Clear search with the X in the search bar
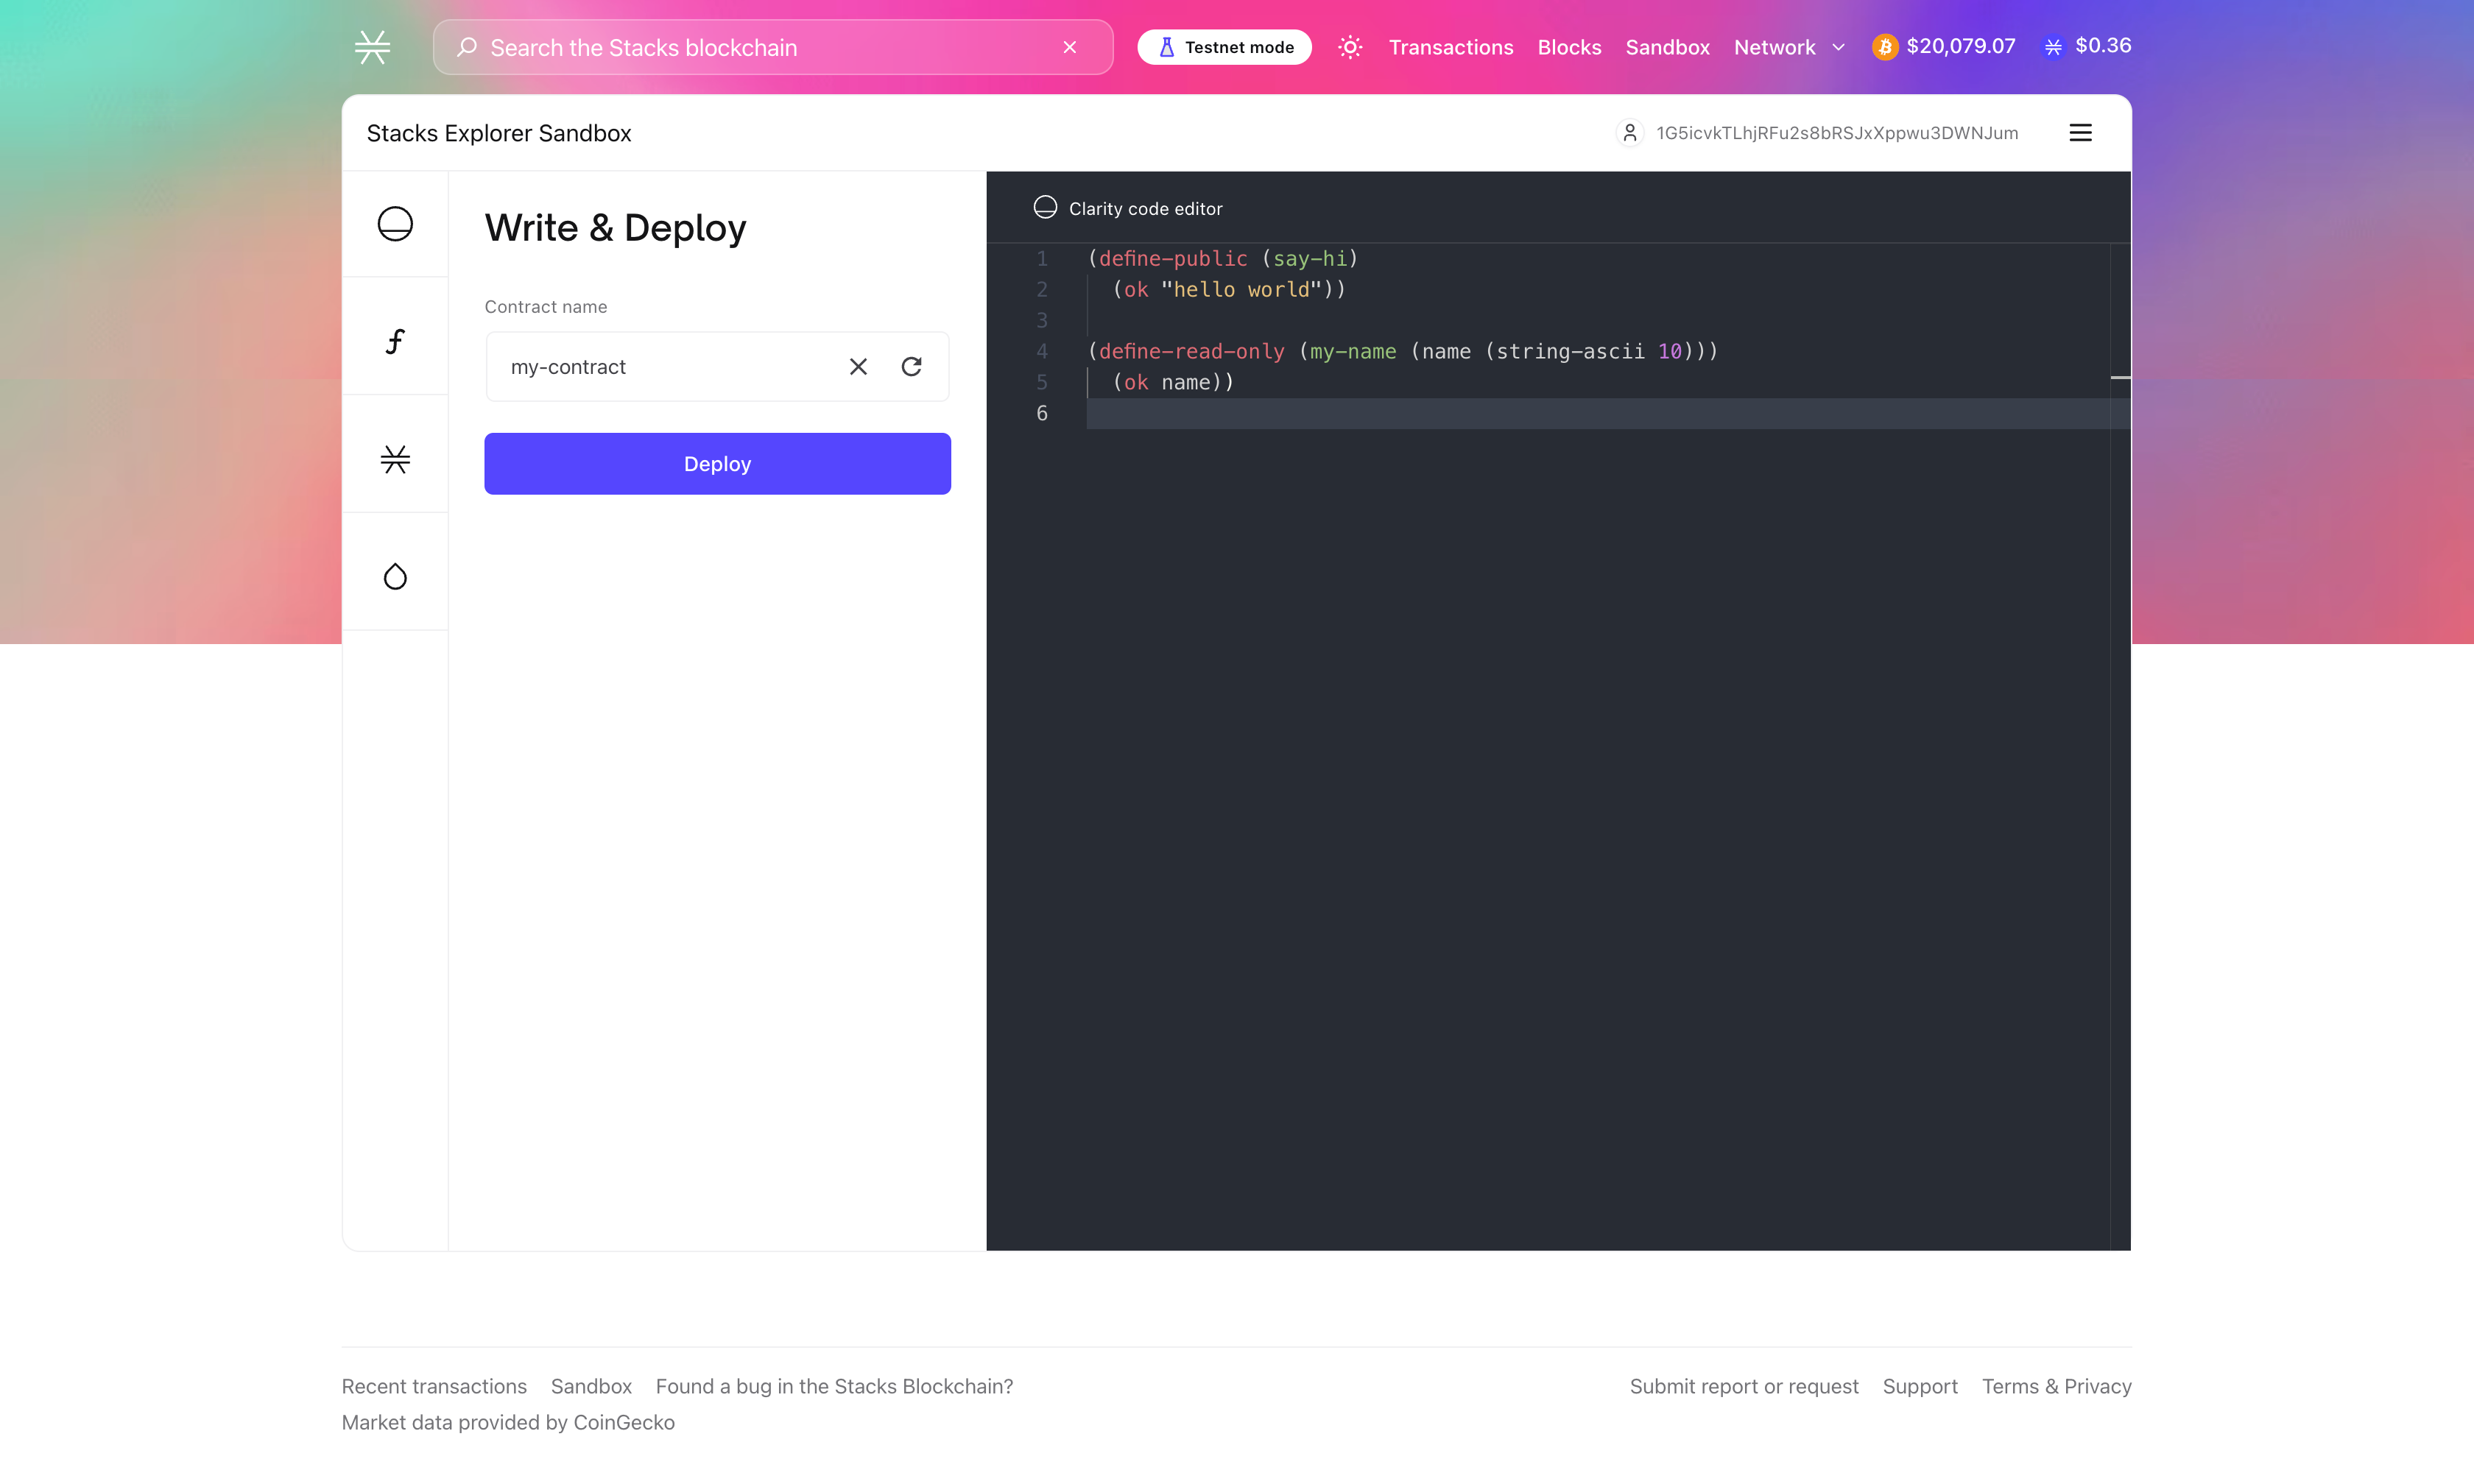 [1069, 47]
